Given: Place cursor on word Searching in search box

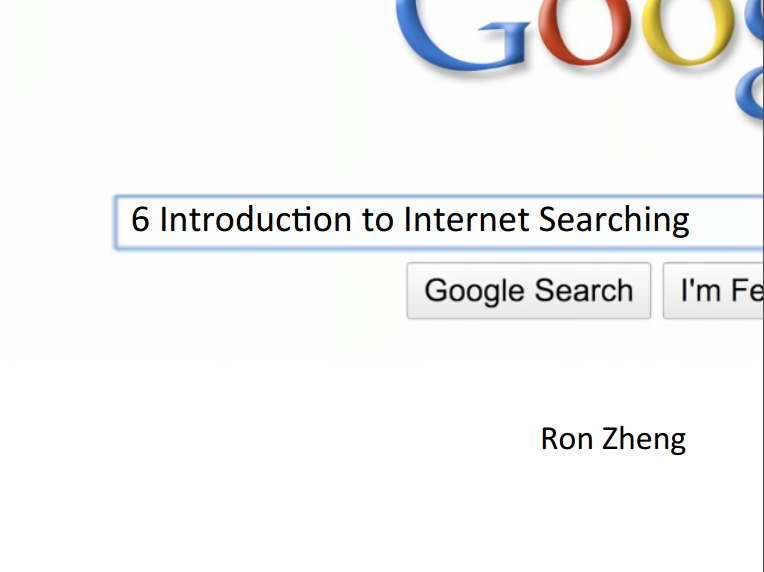Looking at the screenshot, I should click(614, 221).
